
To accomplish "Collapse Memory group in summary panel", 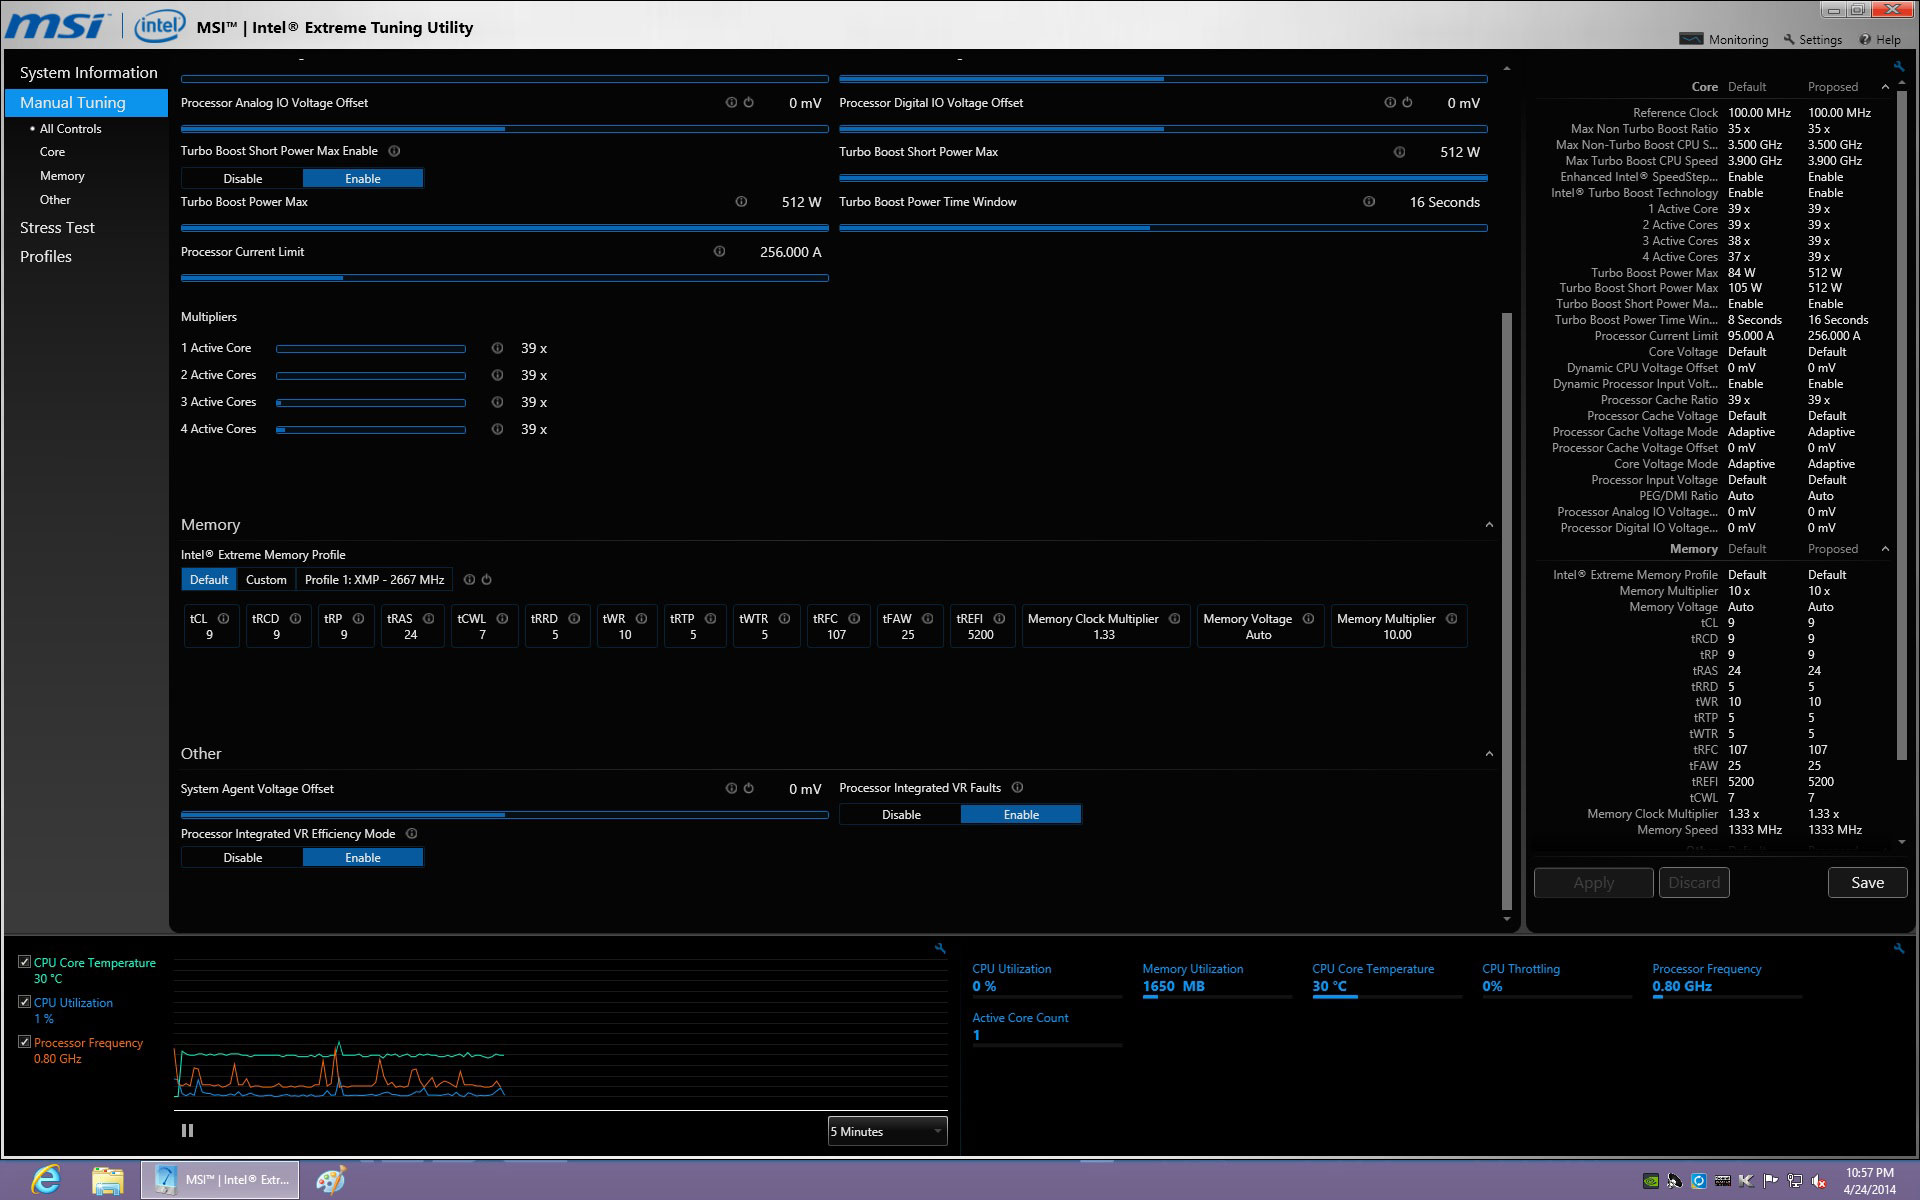I will coord(1885,549).
